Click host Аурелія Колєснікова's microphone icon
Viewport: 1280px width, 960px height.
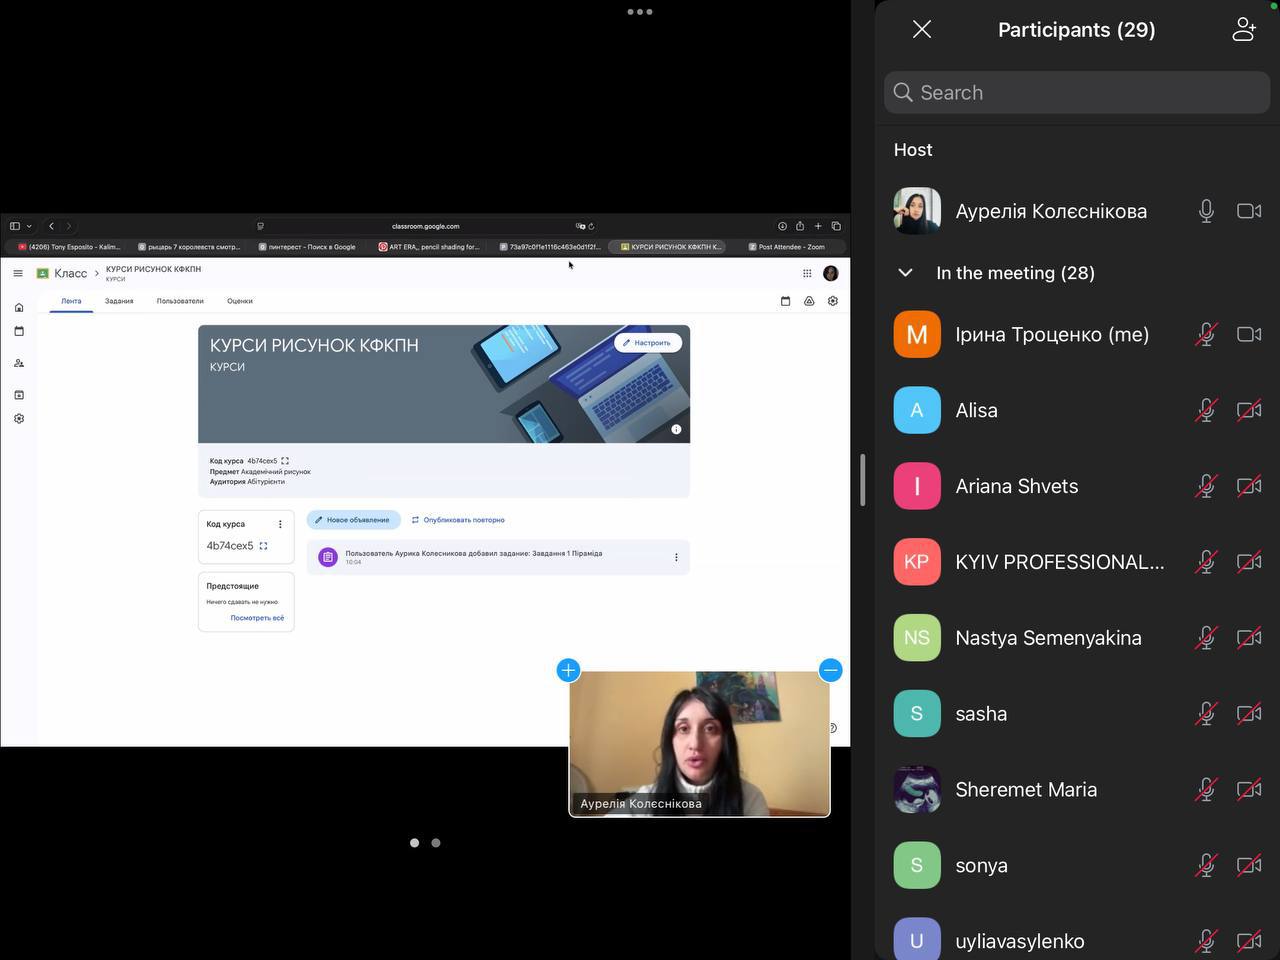[1206, 211]
